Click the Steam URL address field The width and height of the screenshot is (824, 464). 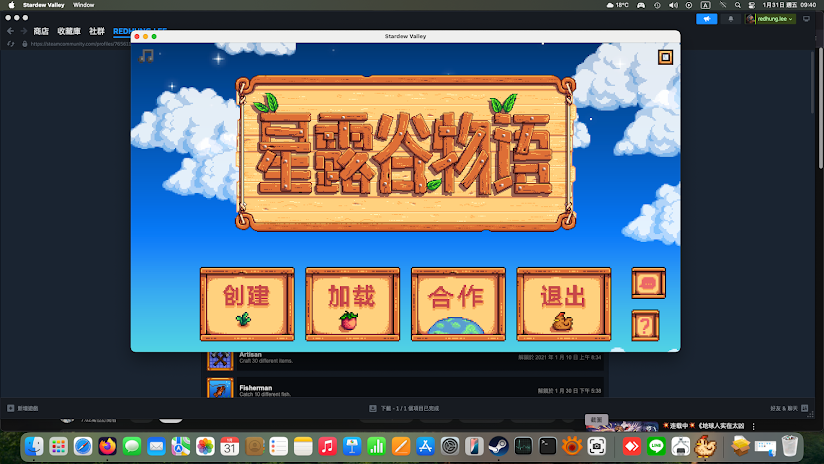coord(79,44)
